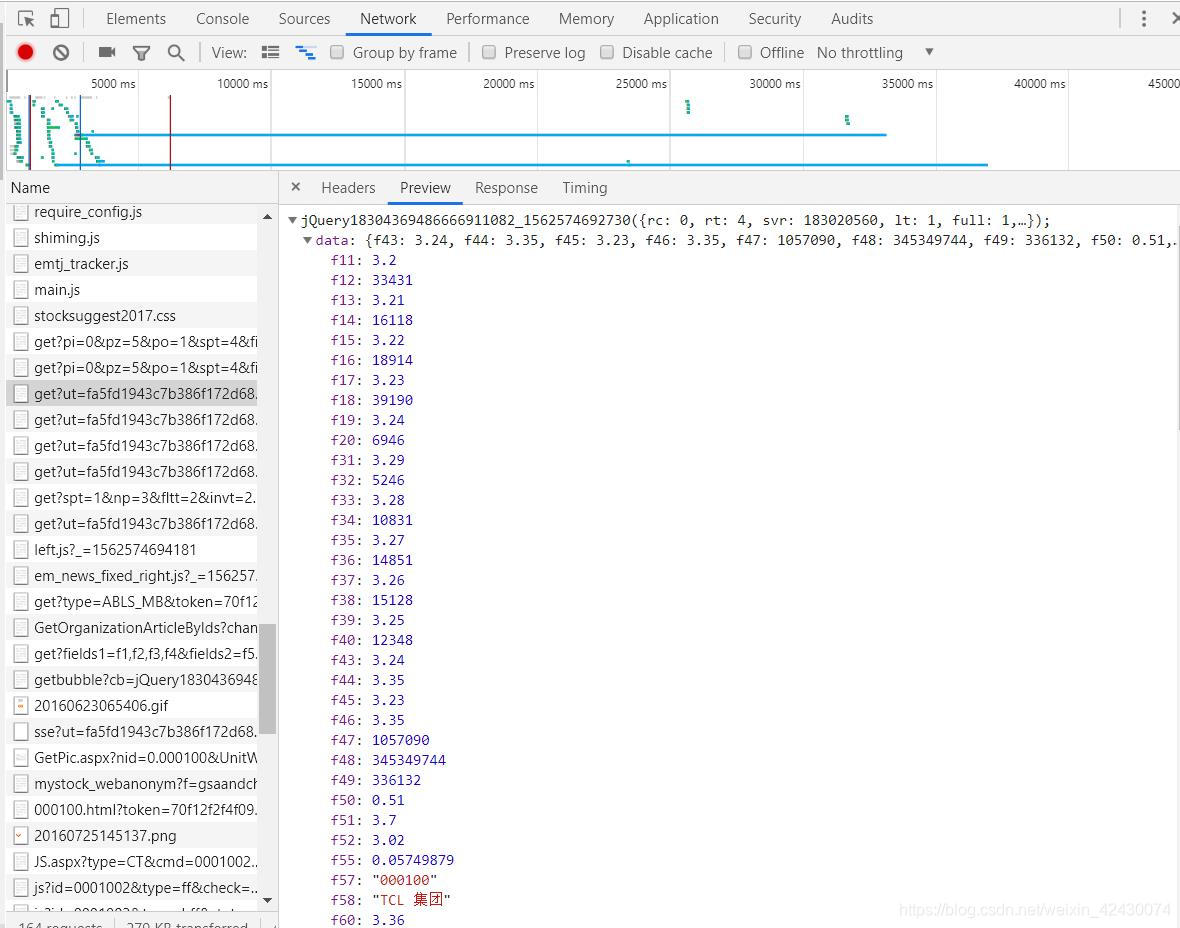The image size is (1180, 928).
Task: Open the DevTools three-dot menu
Action: tap(1143, 19)
